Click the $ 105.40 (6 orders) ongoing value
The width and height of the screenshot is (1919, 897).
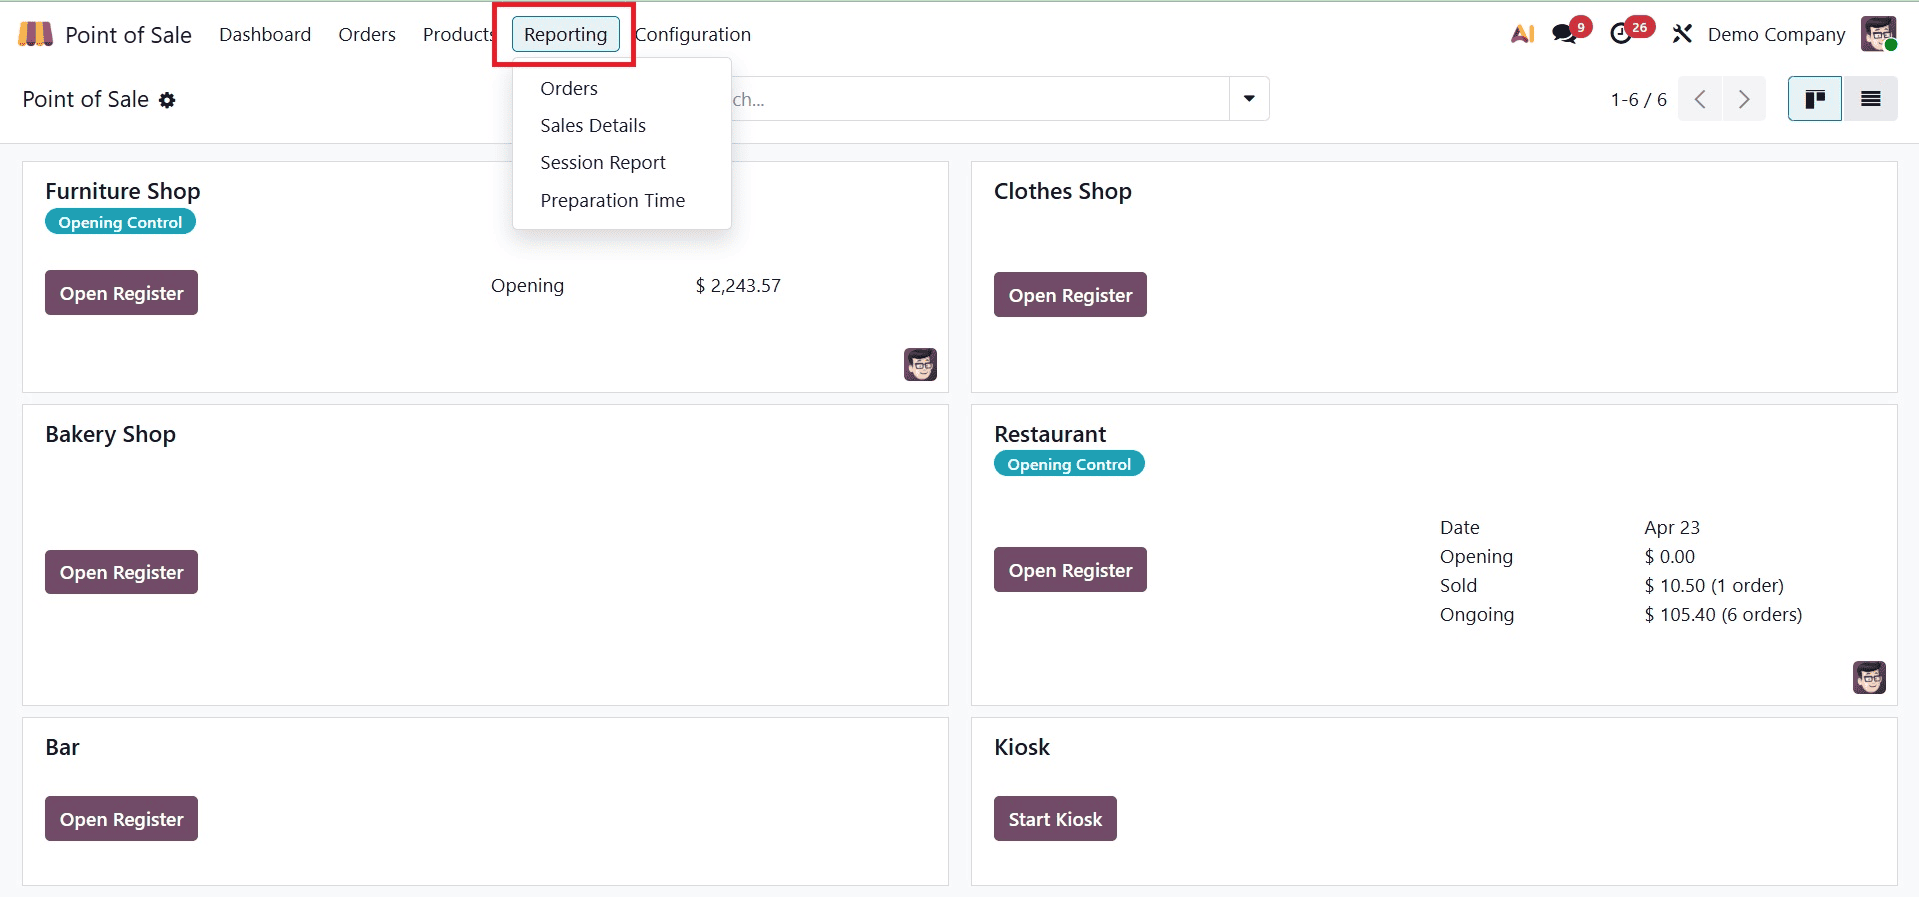point(1723,614)
